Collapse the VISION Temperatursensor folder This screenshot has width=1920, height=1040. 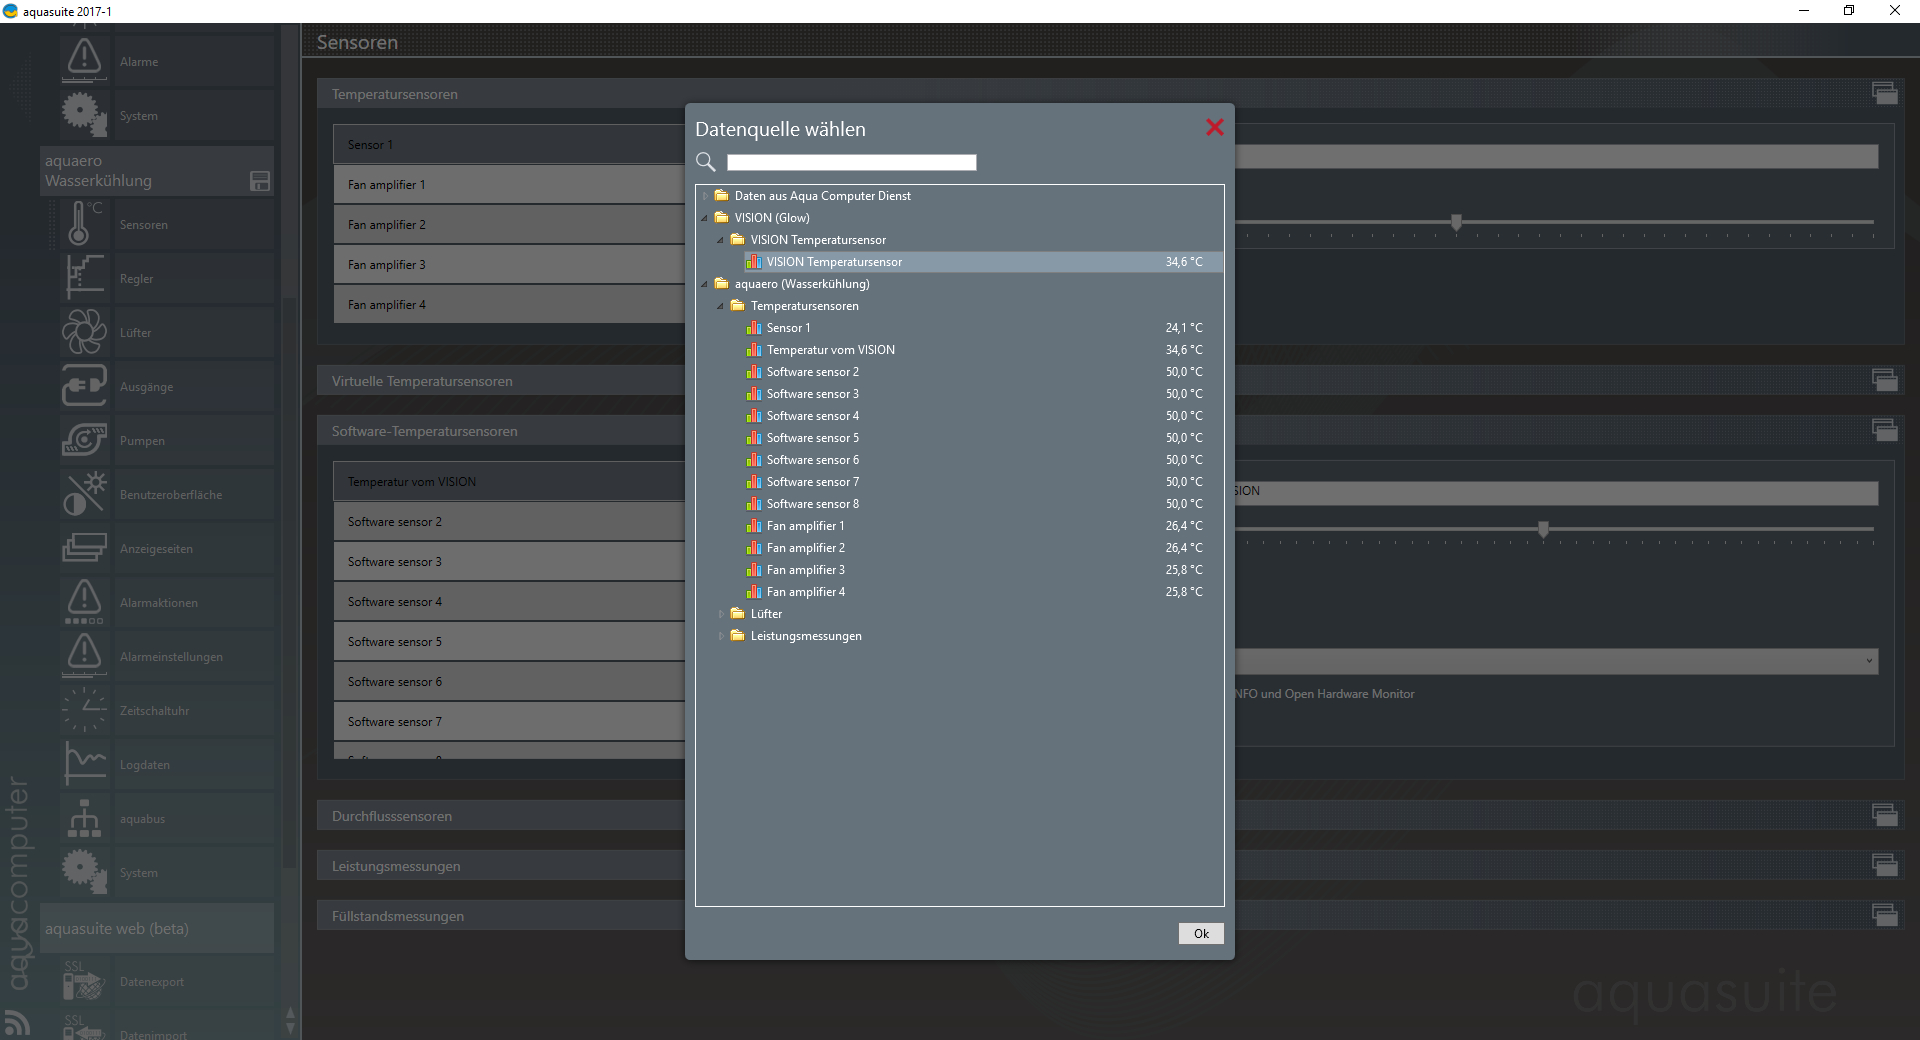721,240
